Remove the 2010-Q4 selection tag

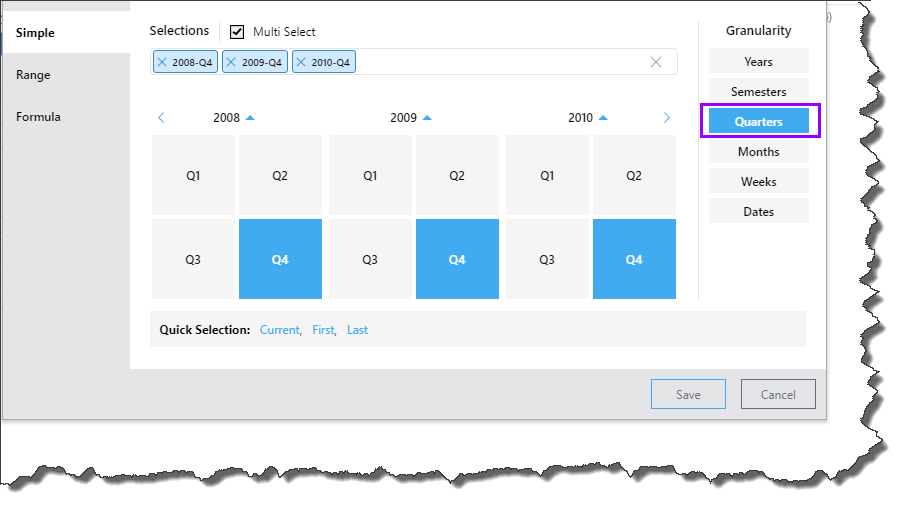[x=301, y=62]
